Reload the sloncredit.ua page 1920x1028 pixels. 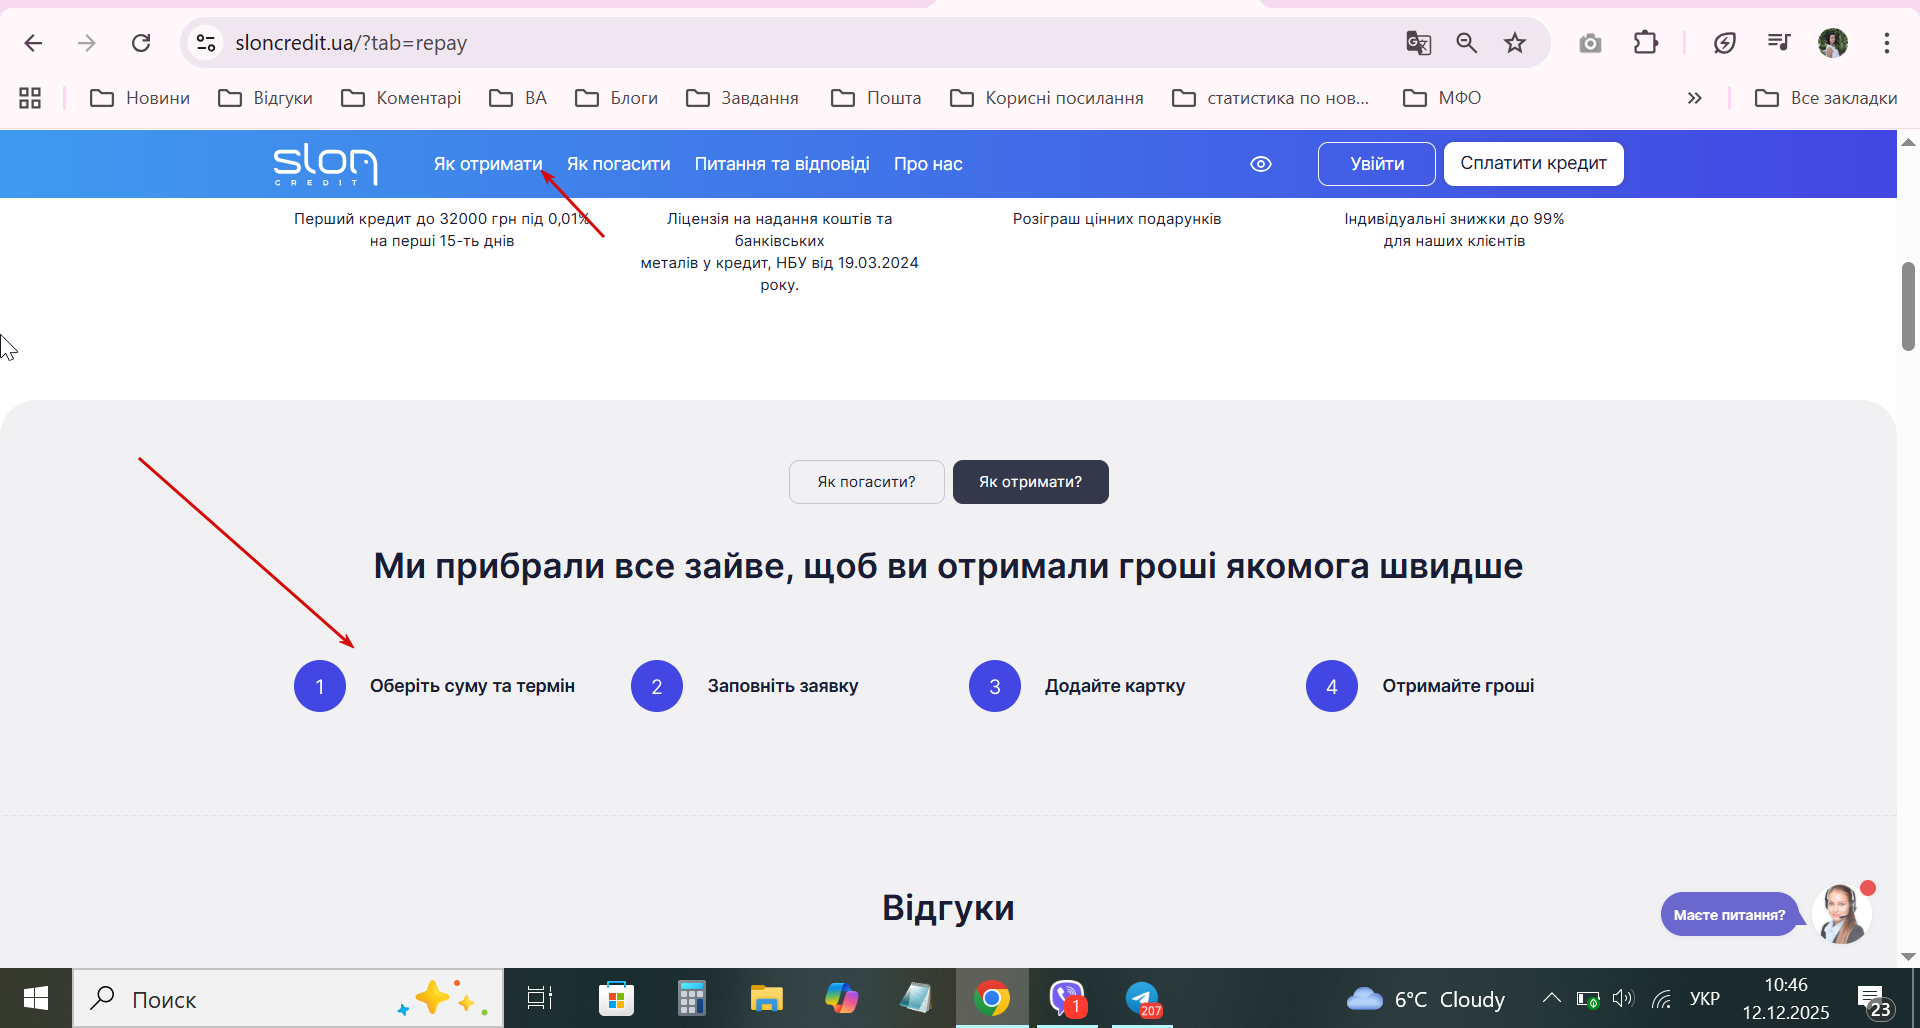[141, 43]
